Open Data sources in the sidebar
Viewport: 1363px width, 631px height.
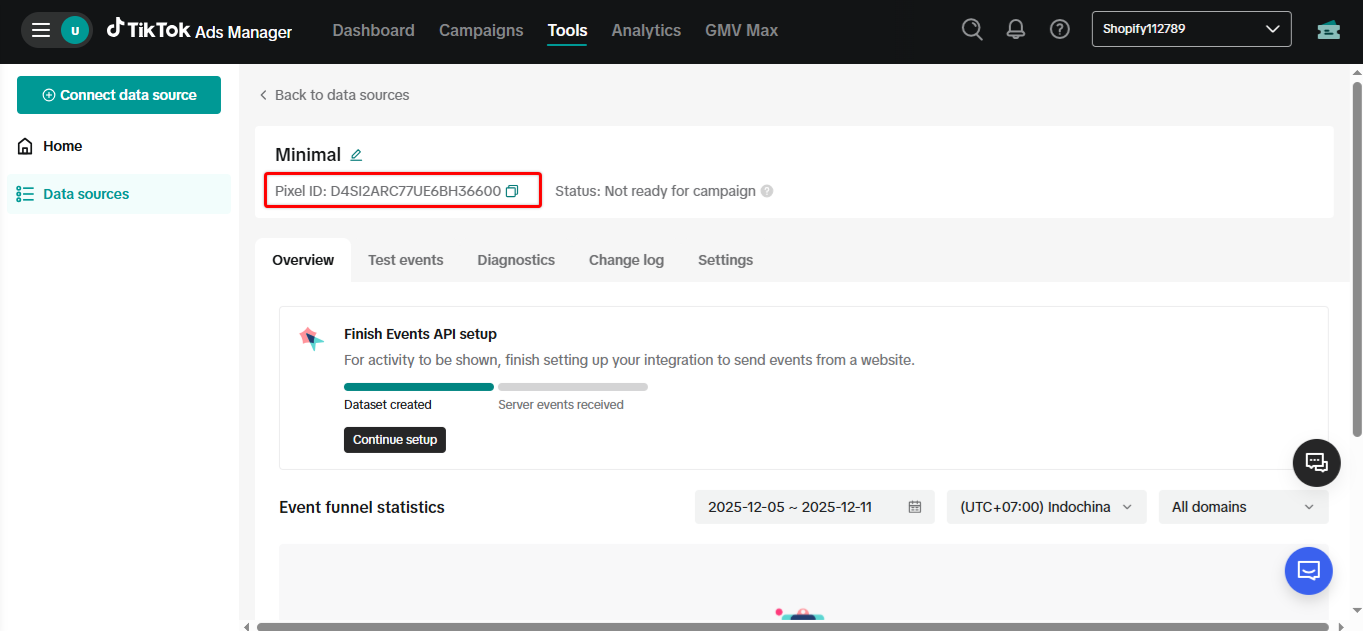(x=119, y=194)
